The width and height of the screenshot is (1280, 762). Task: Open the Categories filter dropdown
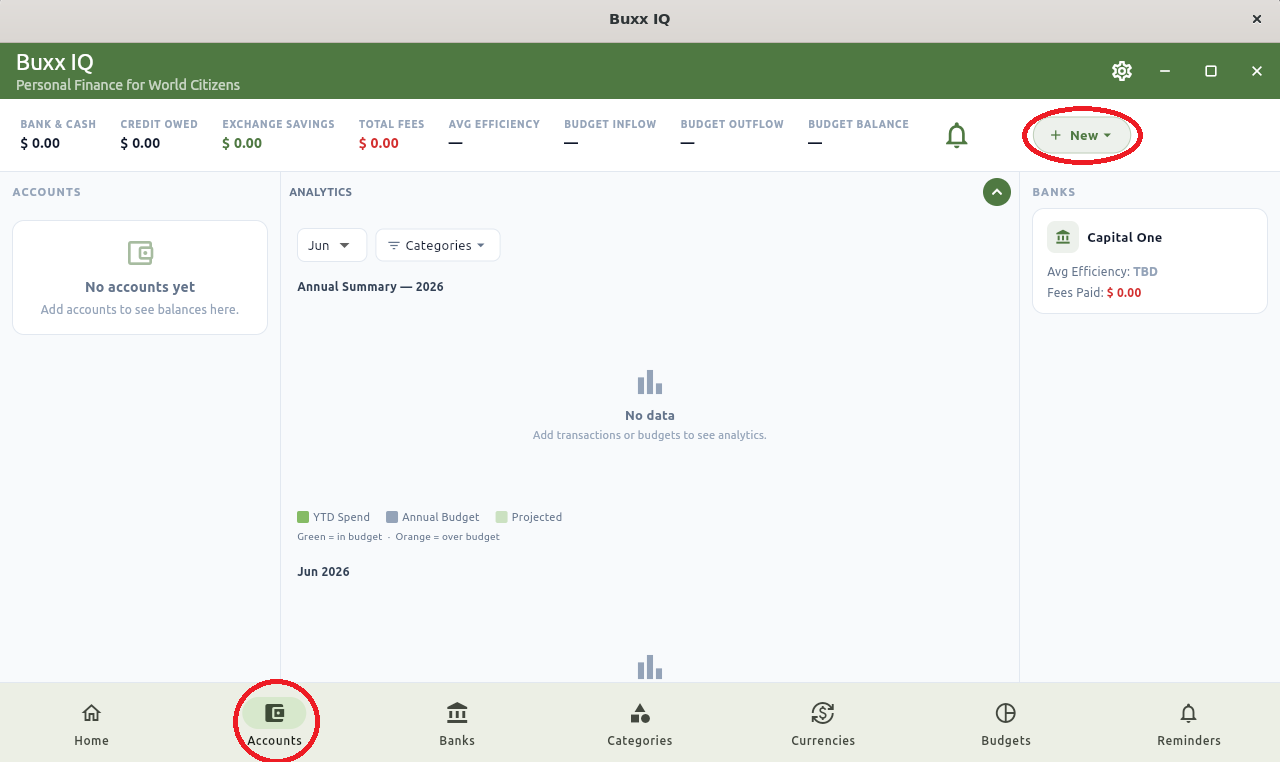point(438,245)
